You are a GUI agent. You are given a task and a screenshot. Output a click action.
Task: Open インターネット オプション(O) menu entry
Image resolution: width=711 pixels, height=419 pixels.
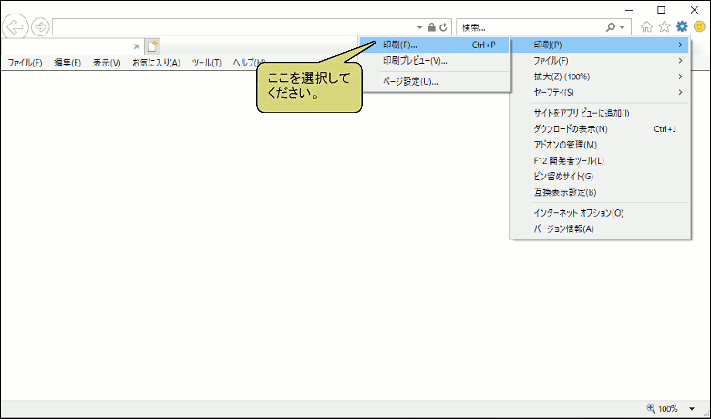pos(579,213)
